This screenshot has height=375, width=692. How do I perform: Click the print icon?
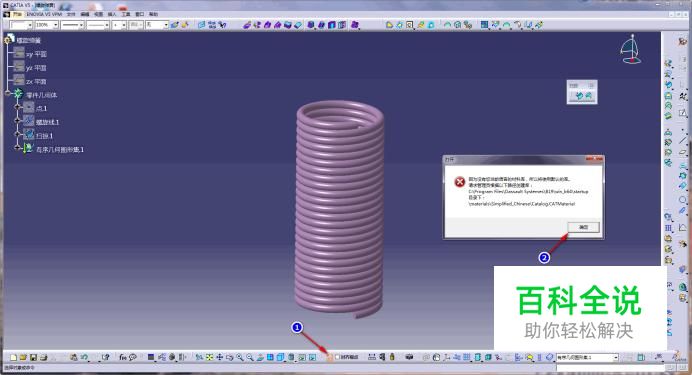click(x=43, y=357)
